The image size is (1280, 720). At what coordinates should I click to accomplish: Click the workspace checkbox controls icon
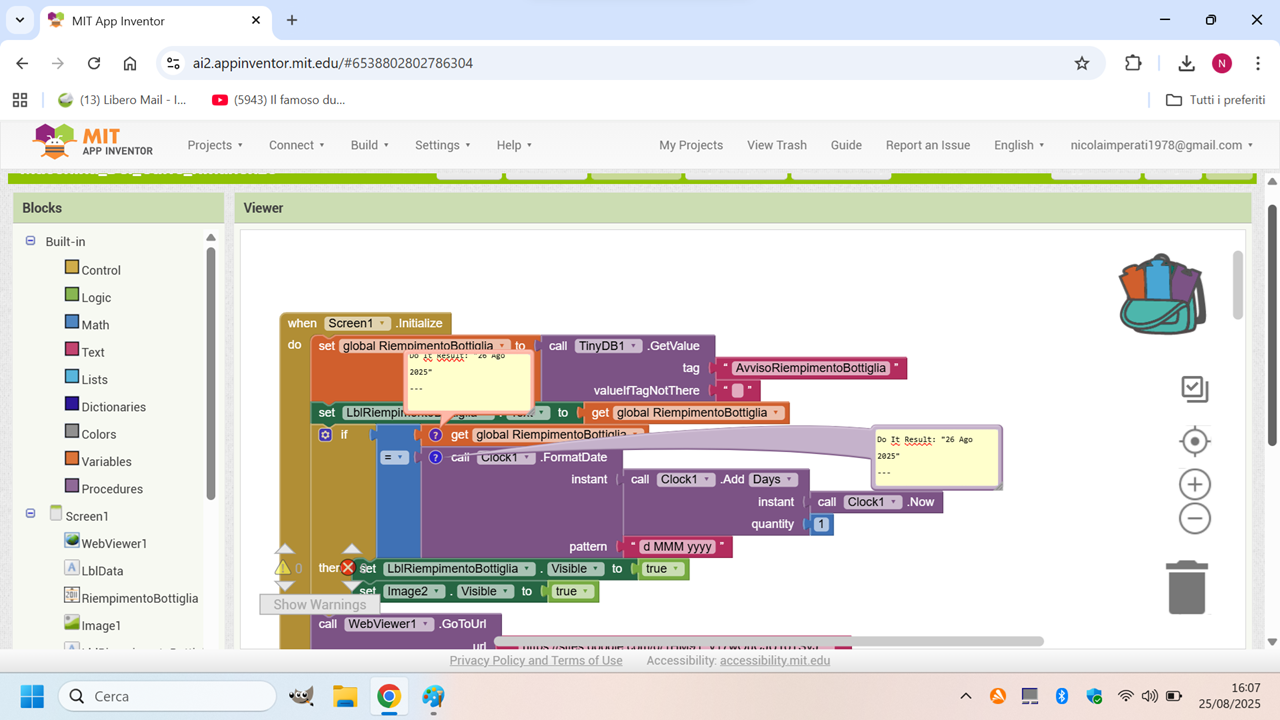coord(1194,389)
